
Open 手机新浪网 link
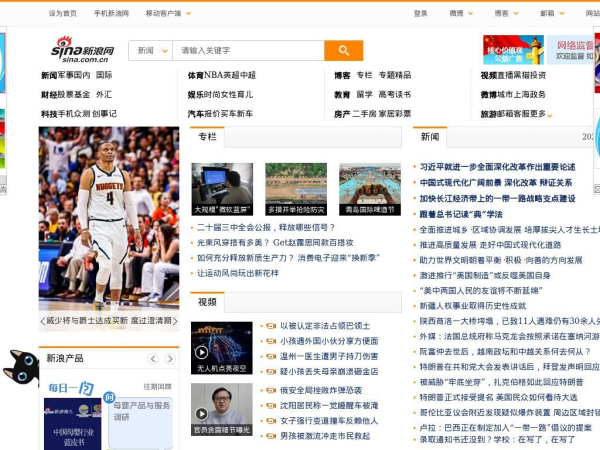point(111,13)
